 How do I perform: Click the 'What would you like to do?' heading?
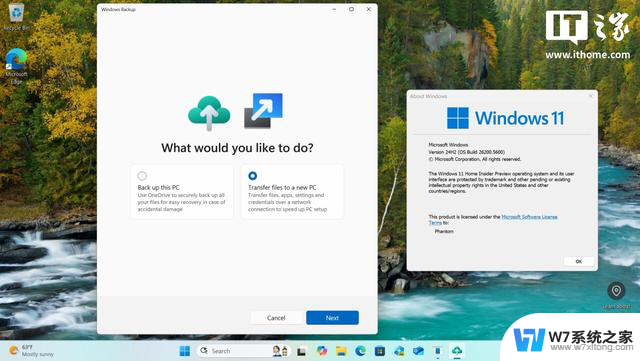point(238,148)
